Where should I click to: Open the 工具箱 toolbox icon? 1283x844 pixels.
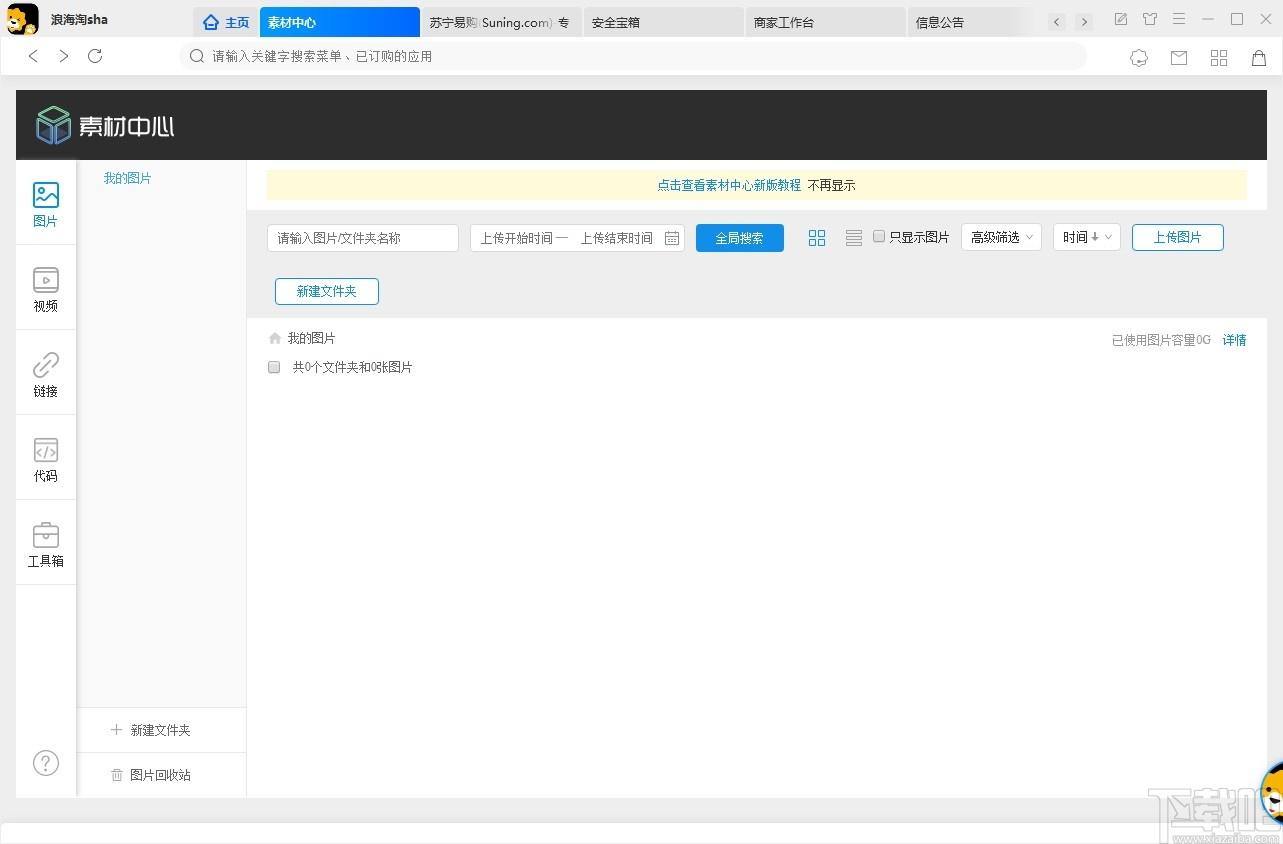(x=46, y=535)
